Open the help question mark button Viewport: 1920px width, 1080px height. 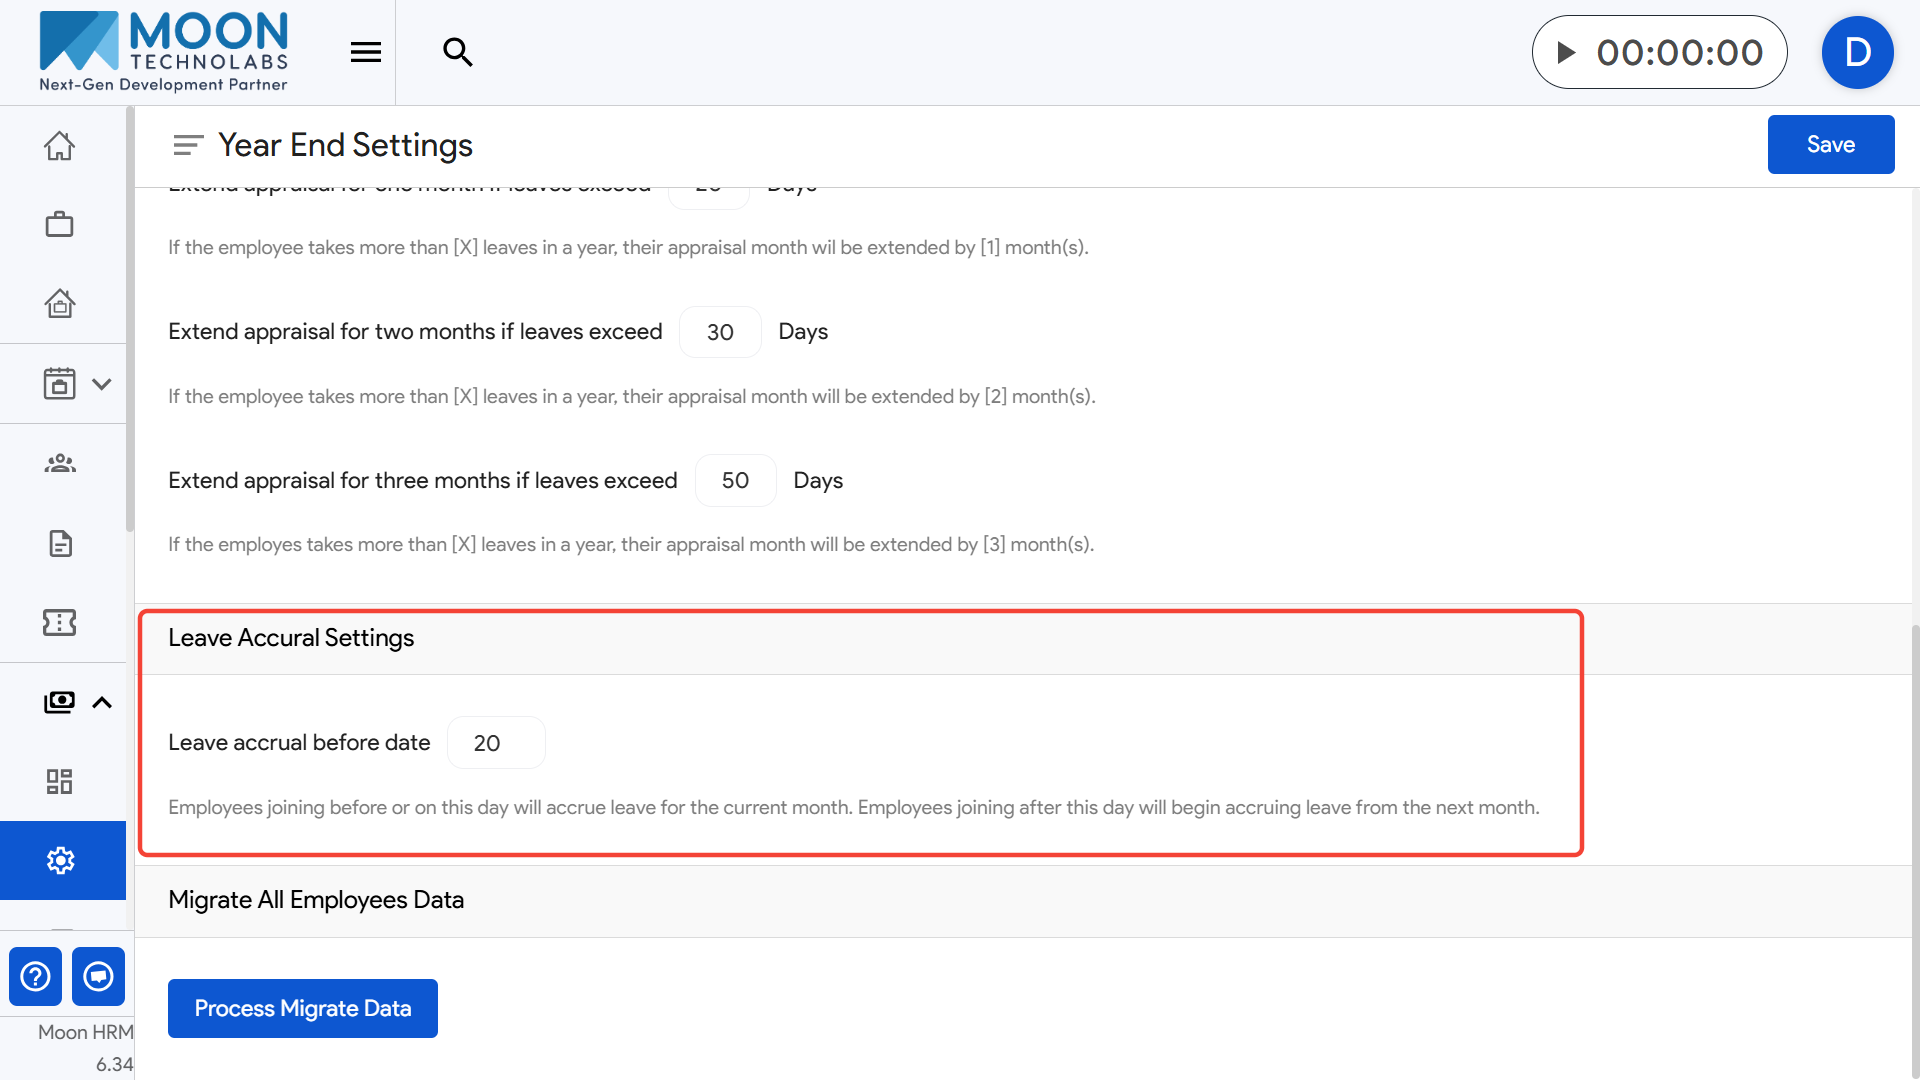(35, 976)
